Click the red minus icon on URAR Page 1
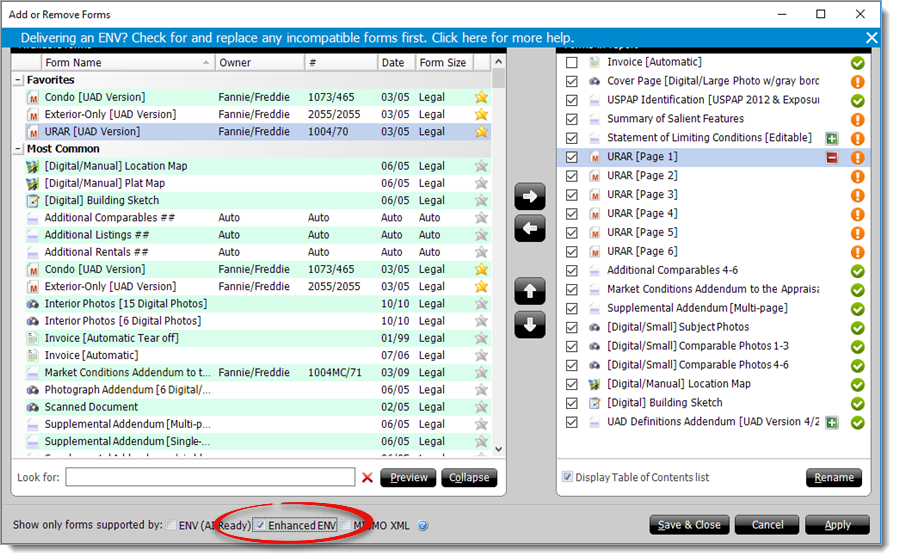The width and height of the screenshot is (897, 560). pos(832,157)
